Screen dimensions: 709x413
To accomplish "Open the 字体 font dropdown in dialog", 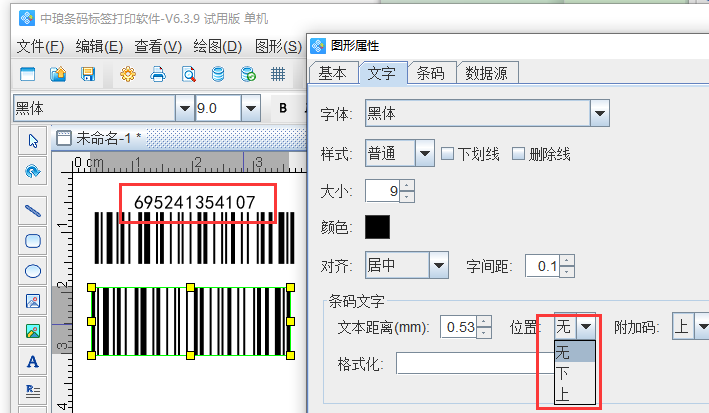I will click(x=600, y=113).
